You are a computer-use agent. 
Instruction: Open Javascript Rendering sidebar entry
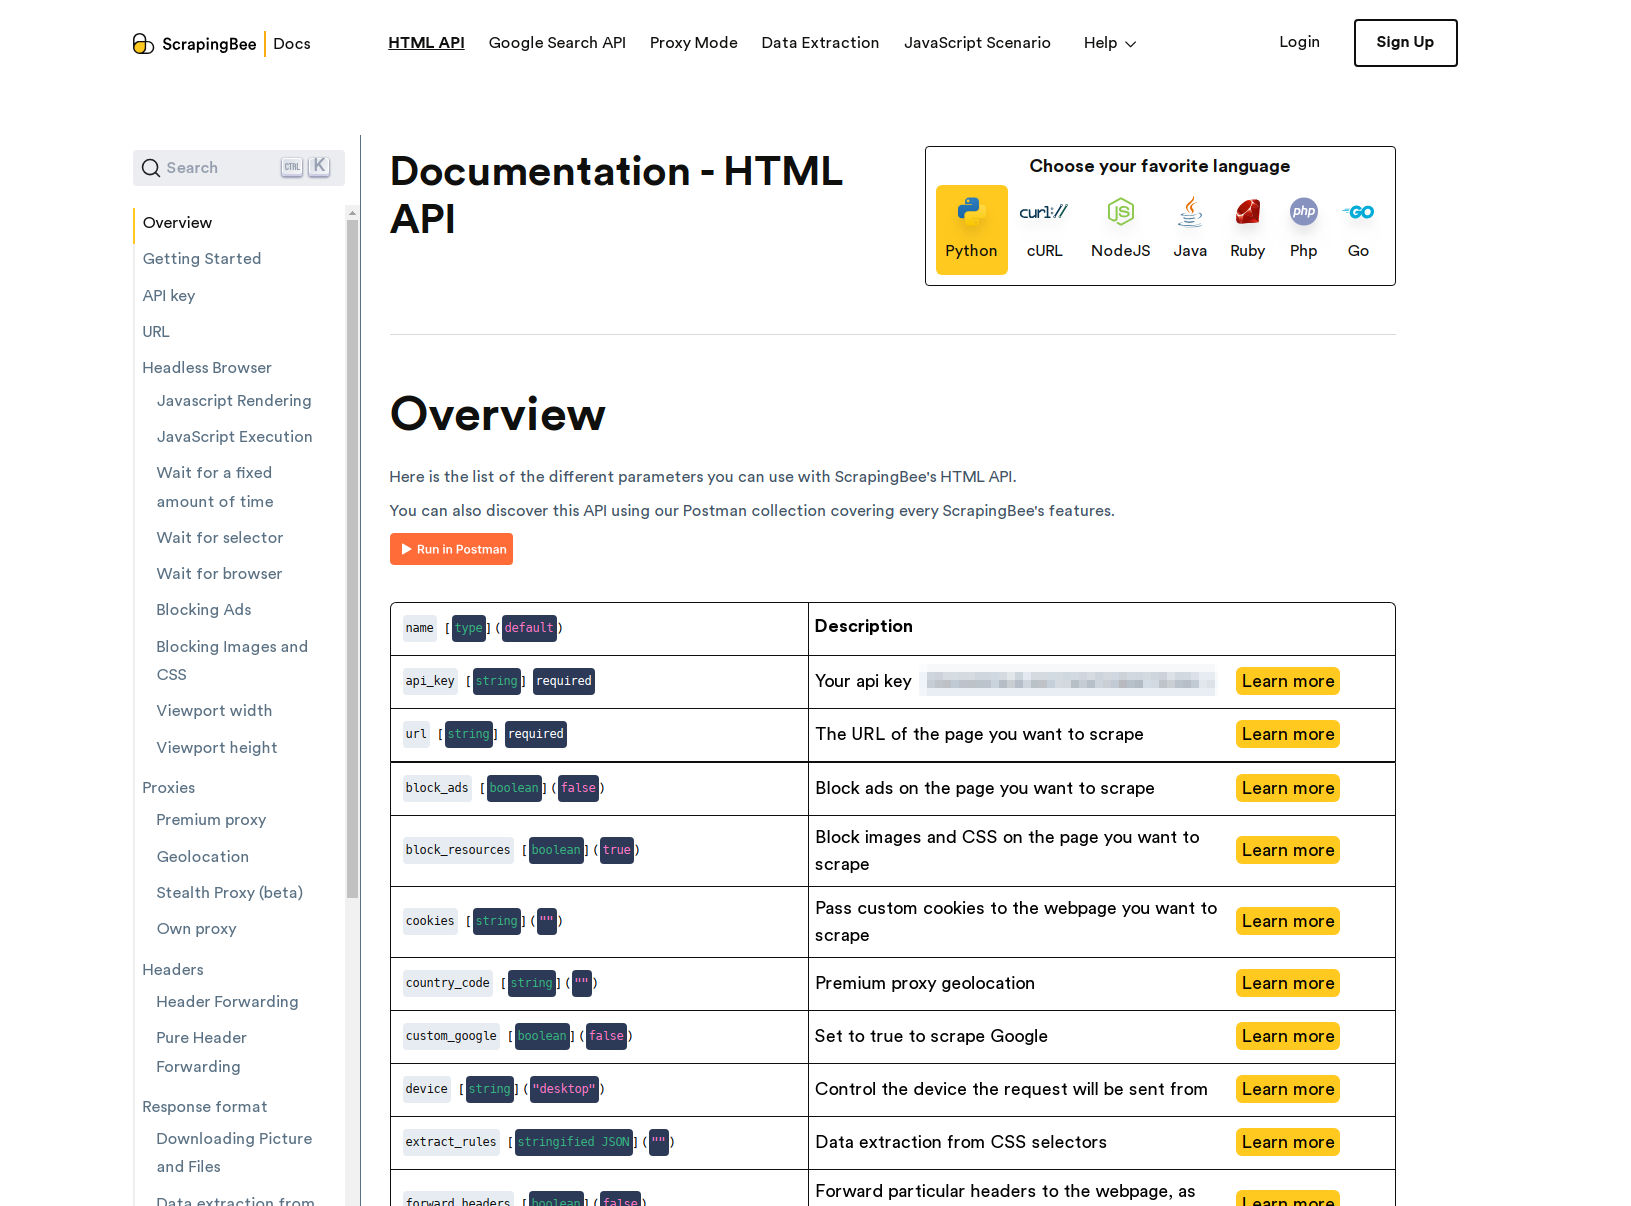point(234,401)
